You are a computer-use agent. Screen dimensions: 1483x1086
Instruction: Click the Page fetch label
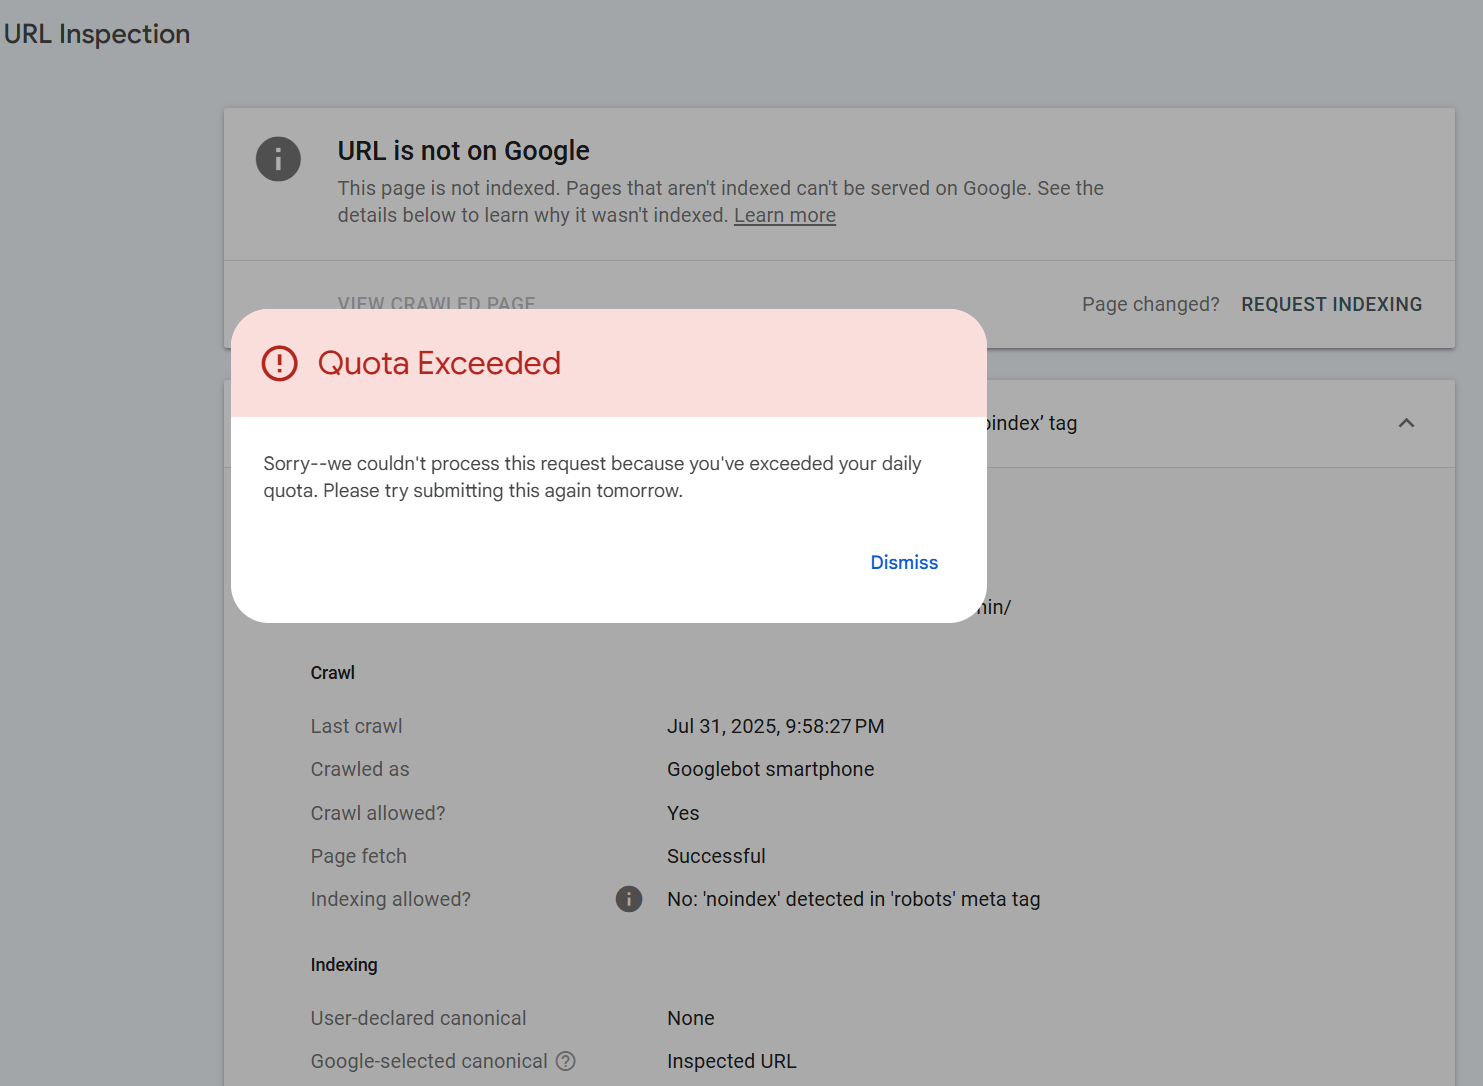pyautogui.click(x=359, y=856)
